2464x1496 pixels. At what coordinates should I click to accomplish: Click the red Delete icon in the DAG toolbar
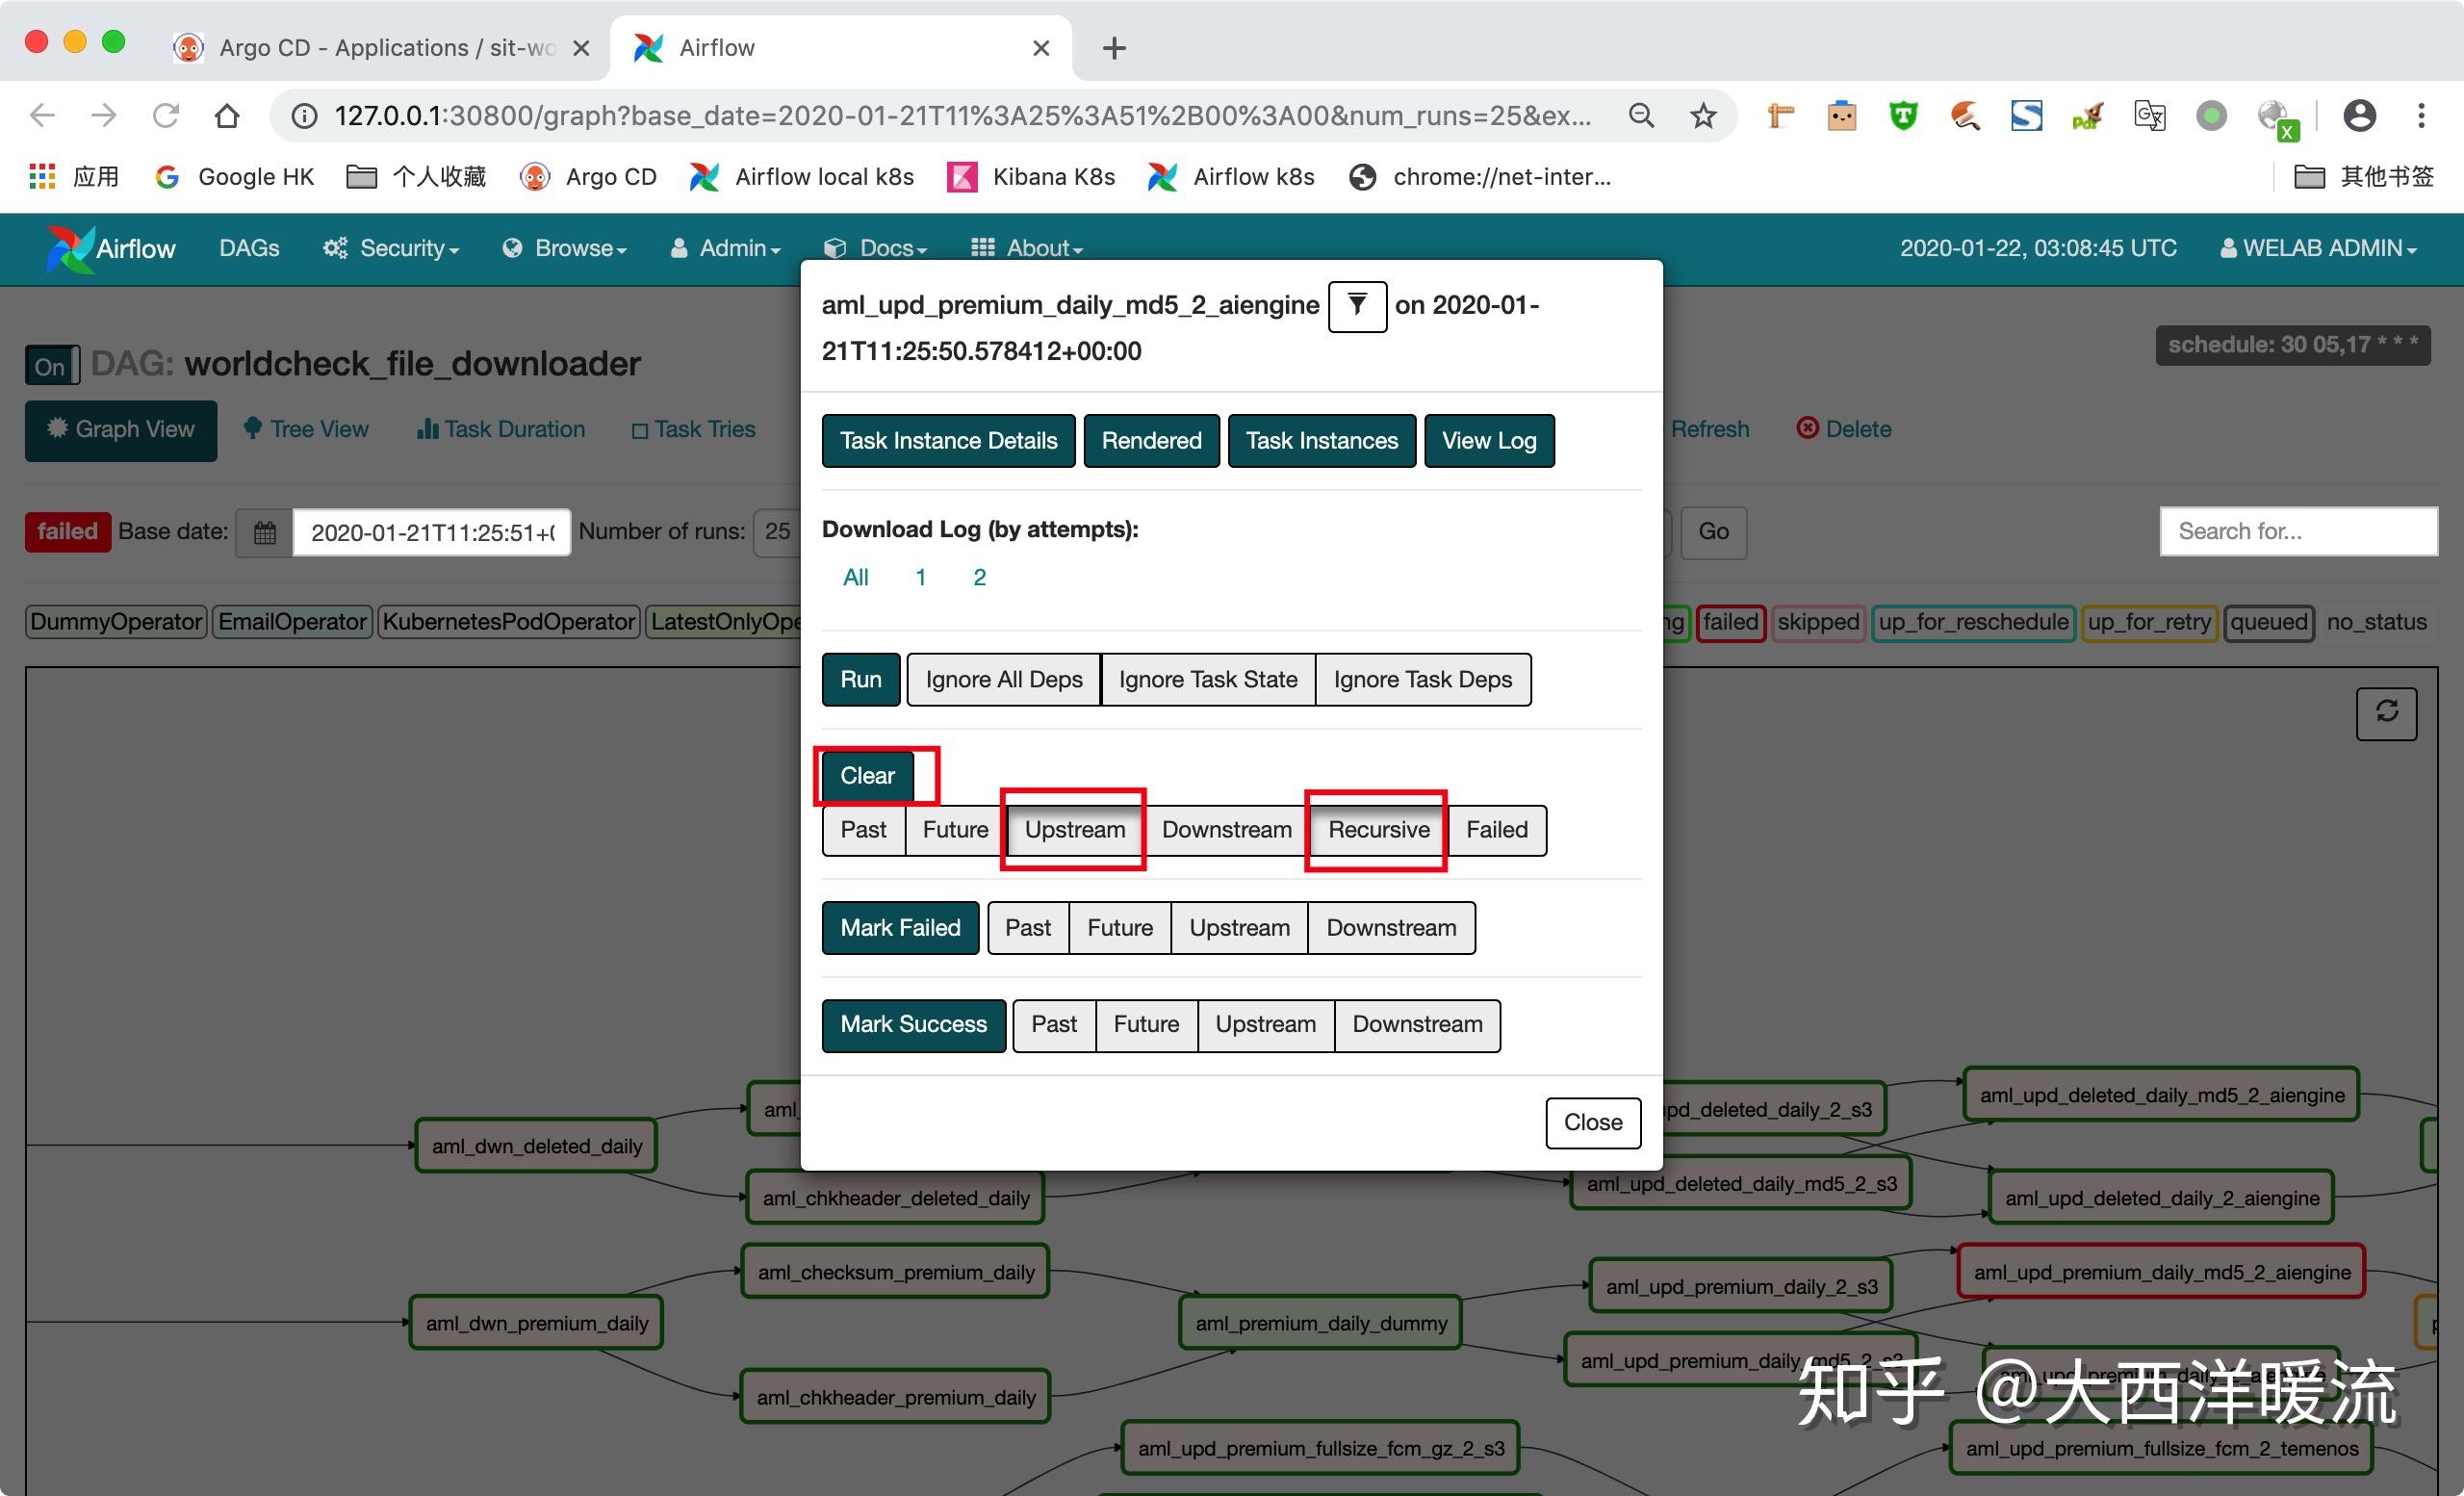click(x=1808, y=428)
